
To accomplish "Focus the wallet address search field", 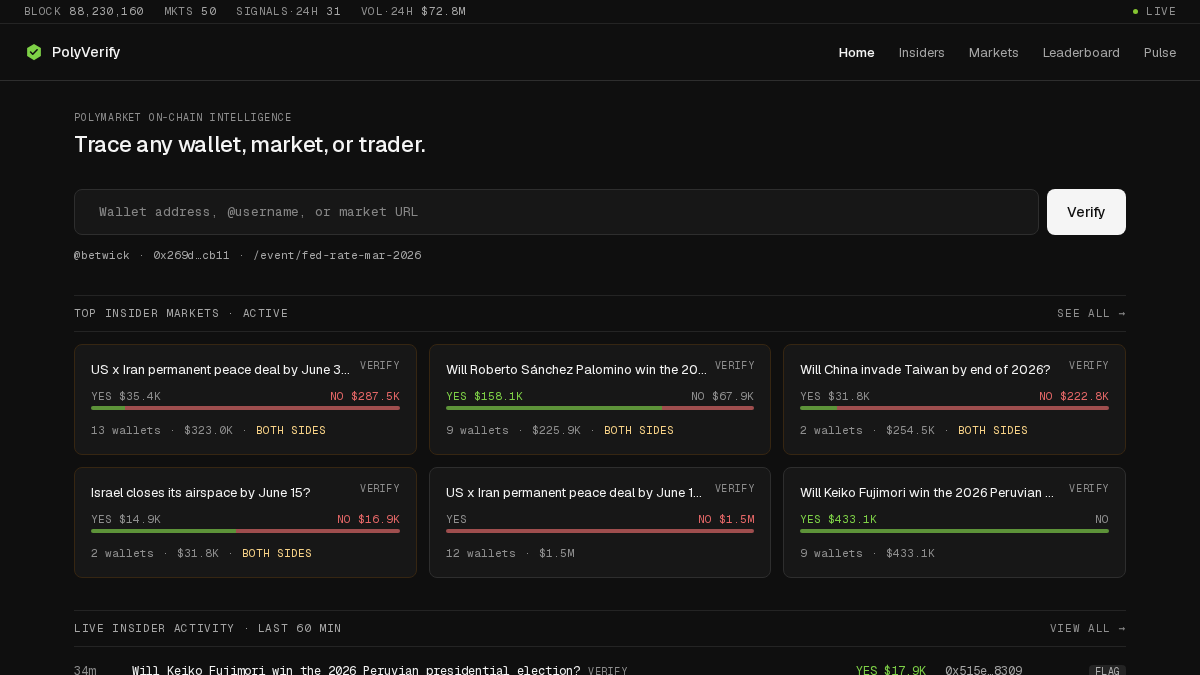I will (556, 212).
